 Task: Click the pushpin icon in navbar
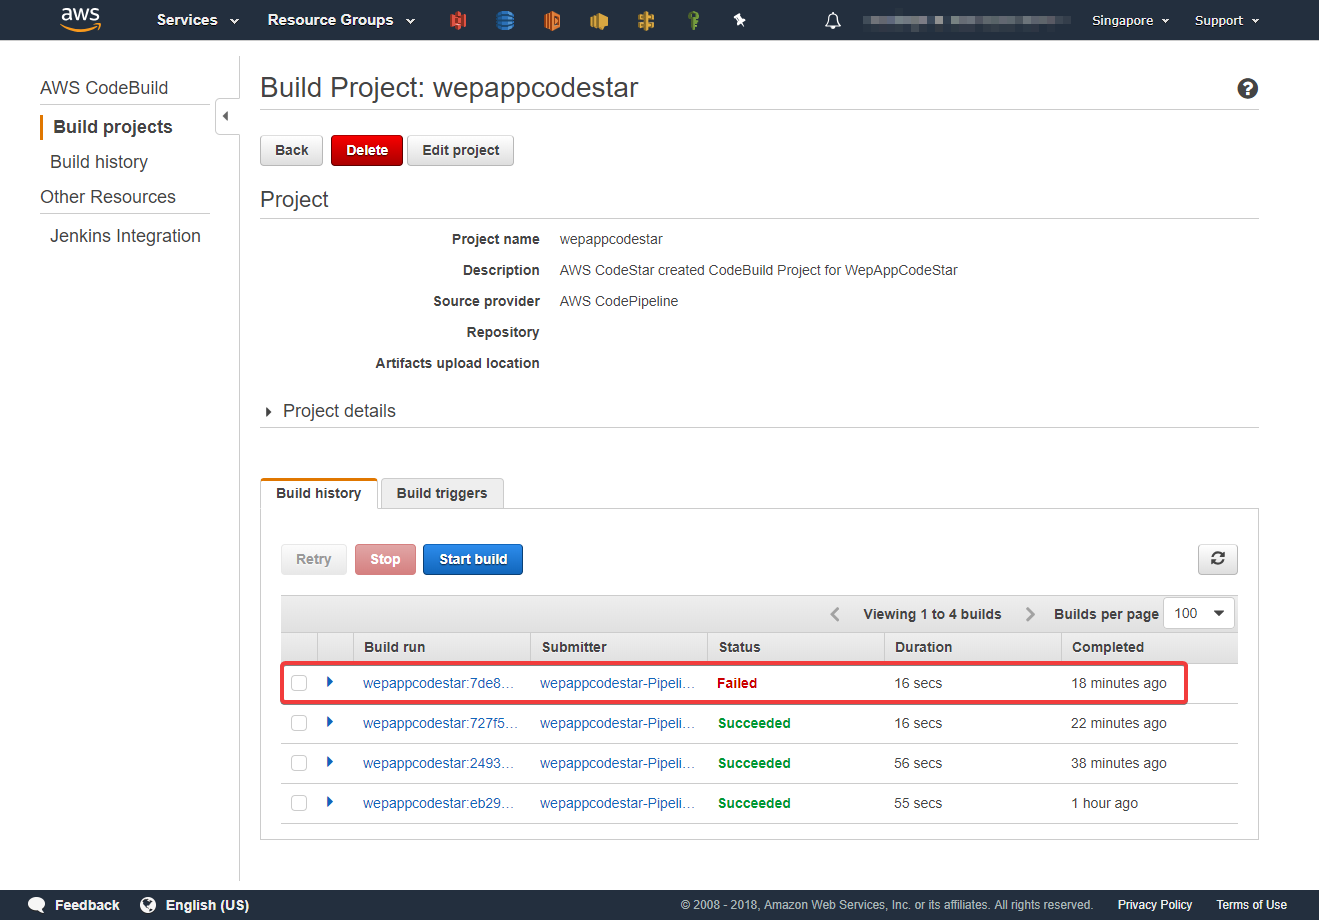740,20
